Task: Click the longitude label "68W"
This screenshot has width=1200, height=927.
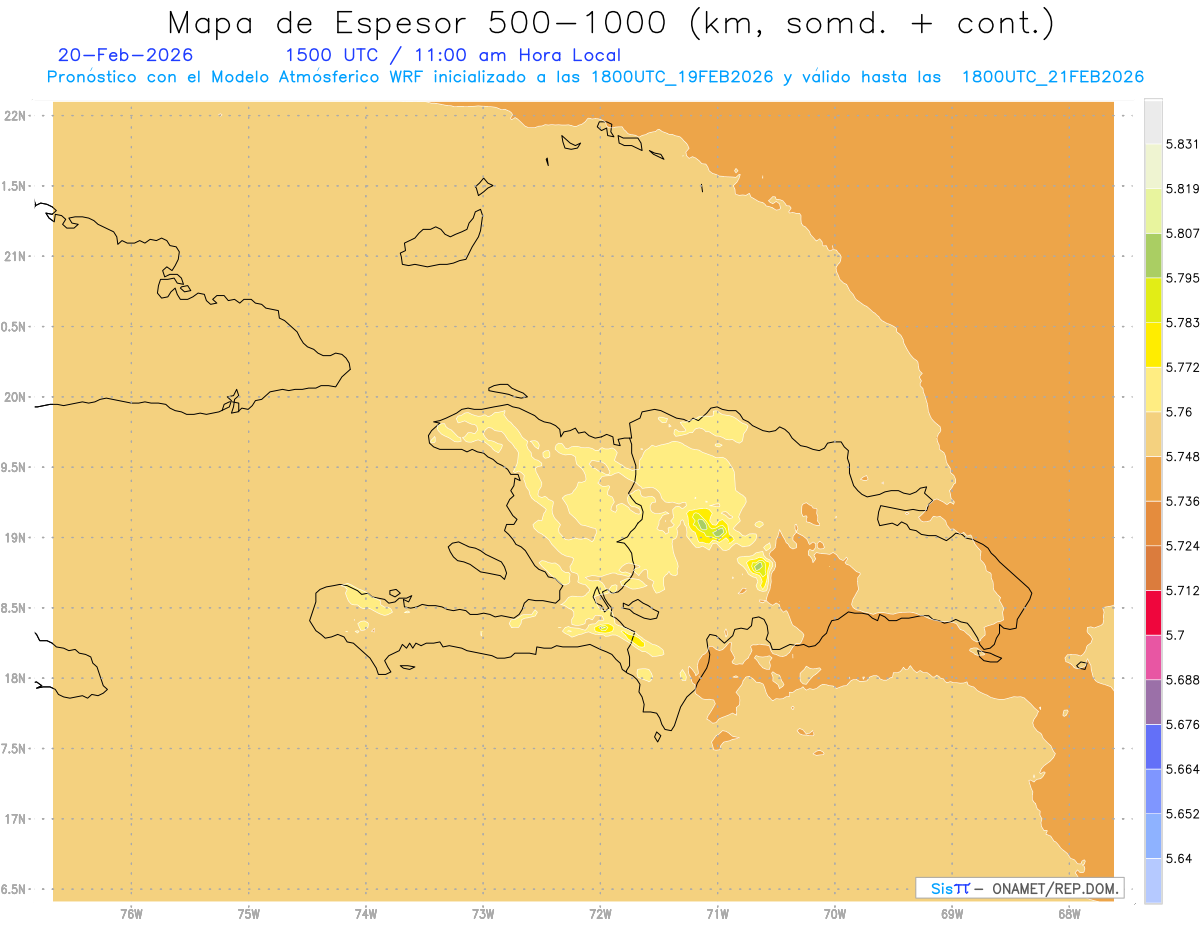Action: [x=1069, y=914]
